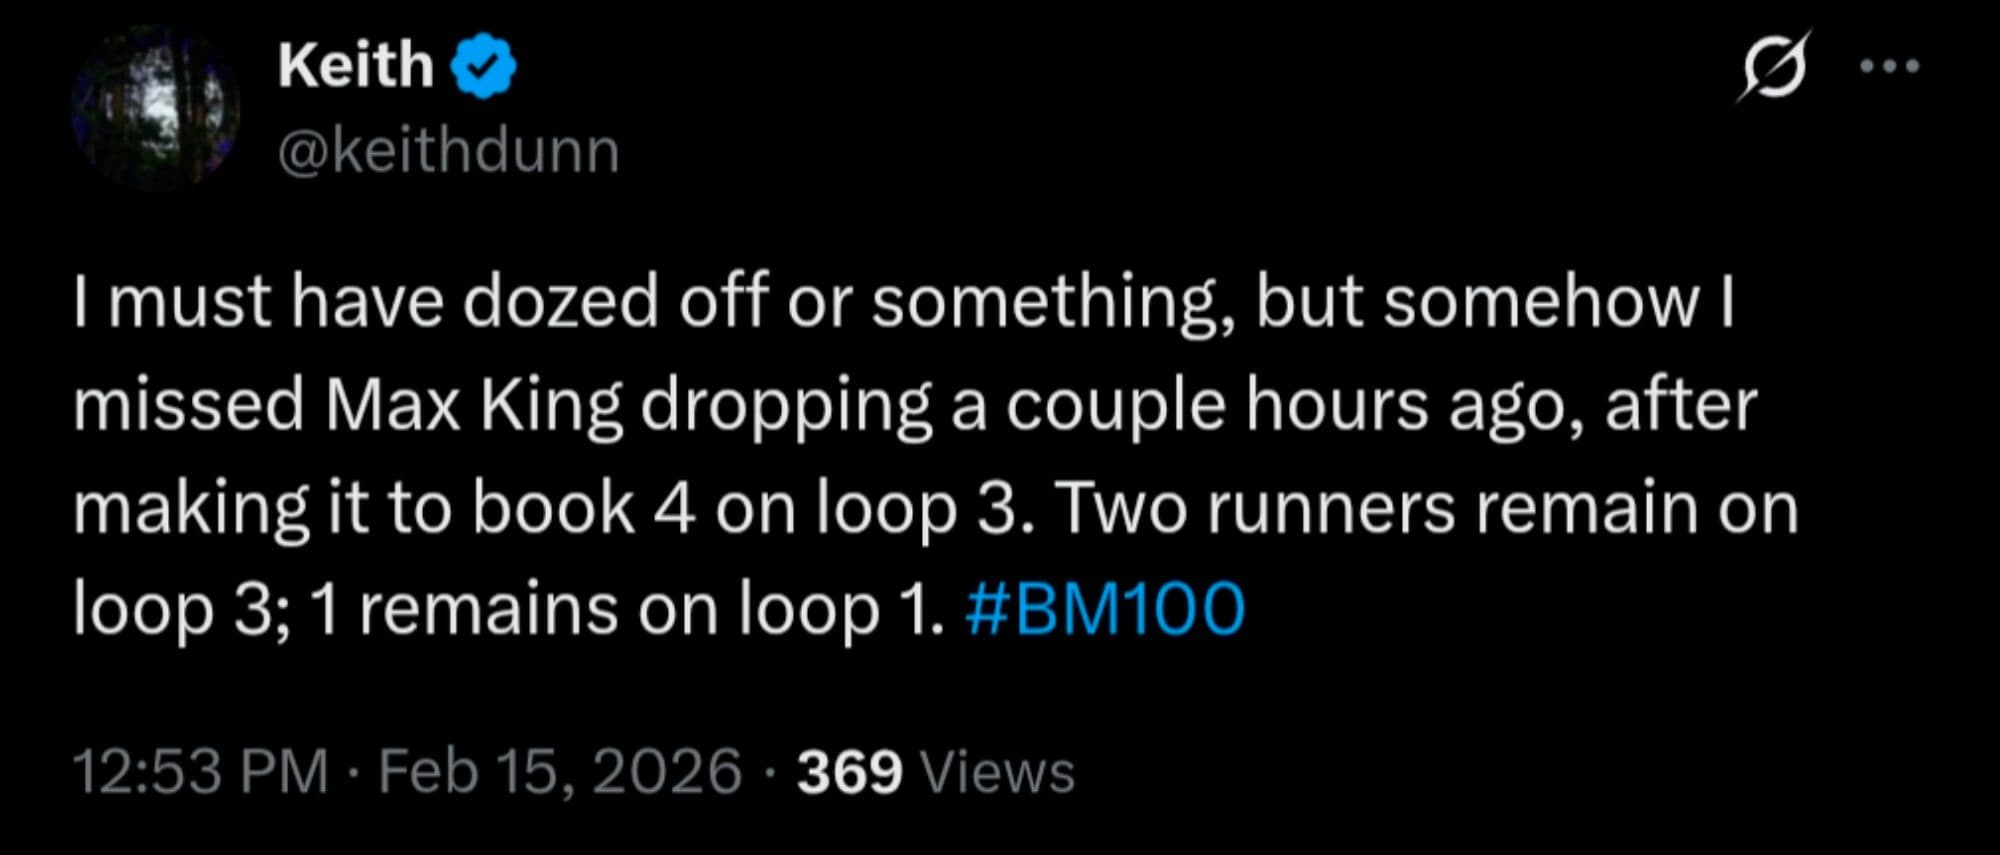The image size is (2000, 855).
Task: Click the 12:53 PM timestamp
Action: click(200, 772)
